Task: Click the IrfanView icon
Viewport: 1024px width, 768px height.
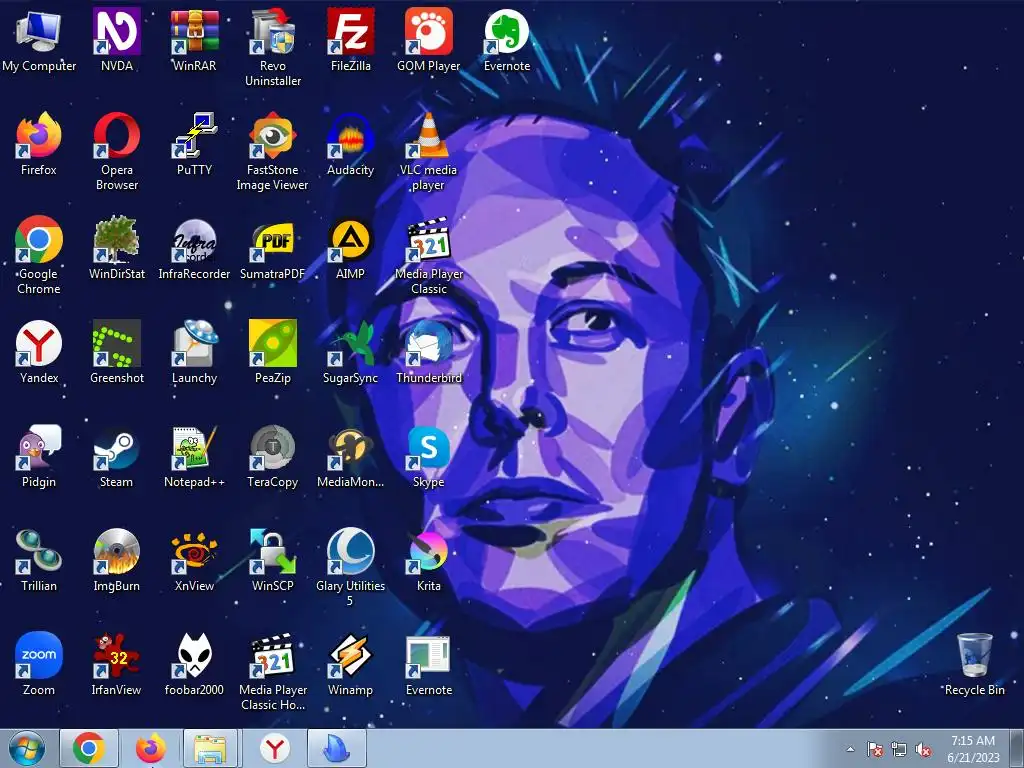Action: pyautogui.click(x=116, y=655)
